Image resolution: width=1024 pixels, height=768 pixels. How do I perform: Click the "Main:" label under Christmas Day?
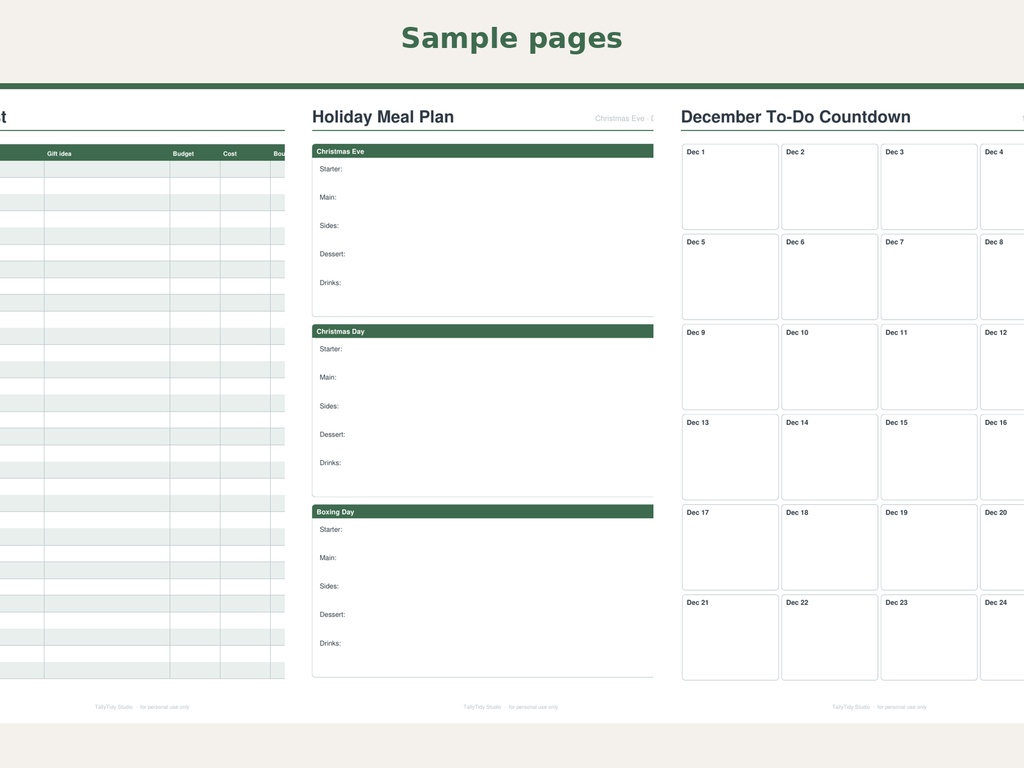[328, 377]
